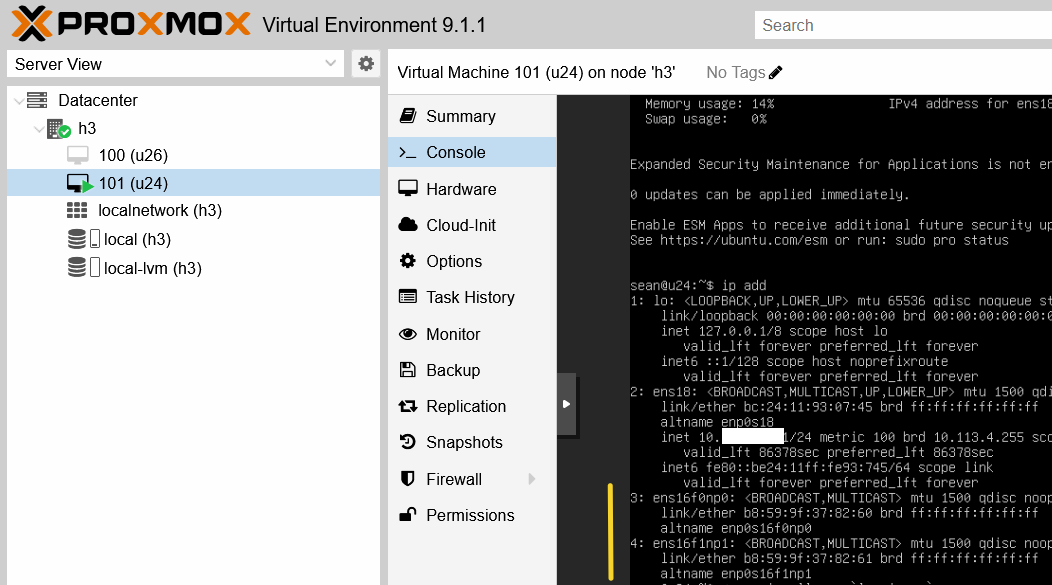
Task: Expand the noVNC control panel handle
Action: pyautogui.click(x=566, y=404)
